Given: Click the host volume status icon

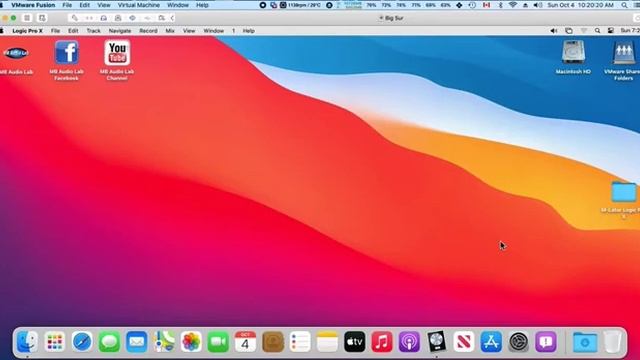Looking at the screenshot, I should tap(538, 5).
